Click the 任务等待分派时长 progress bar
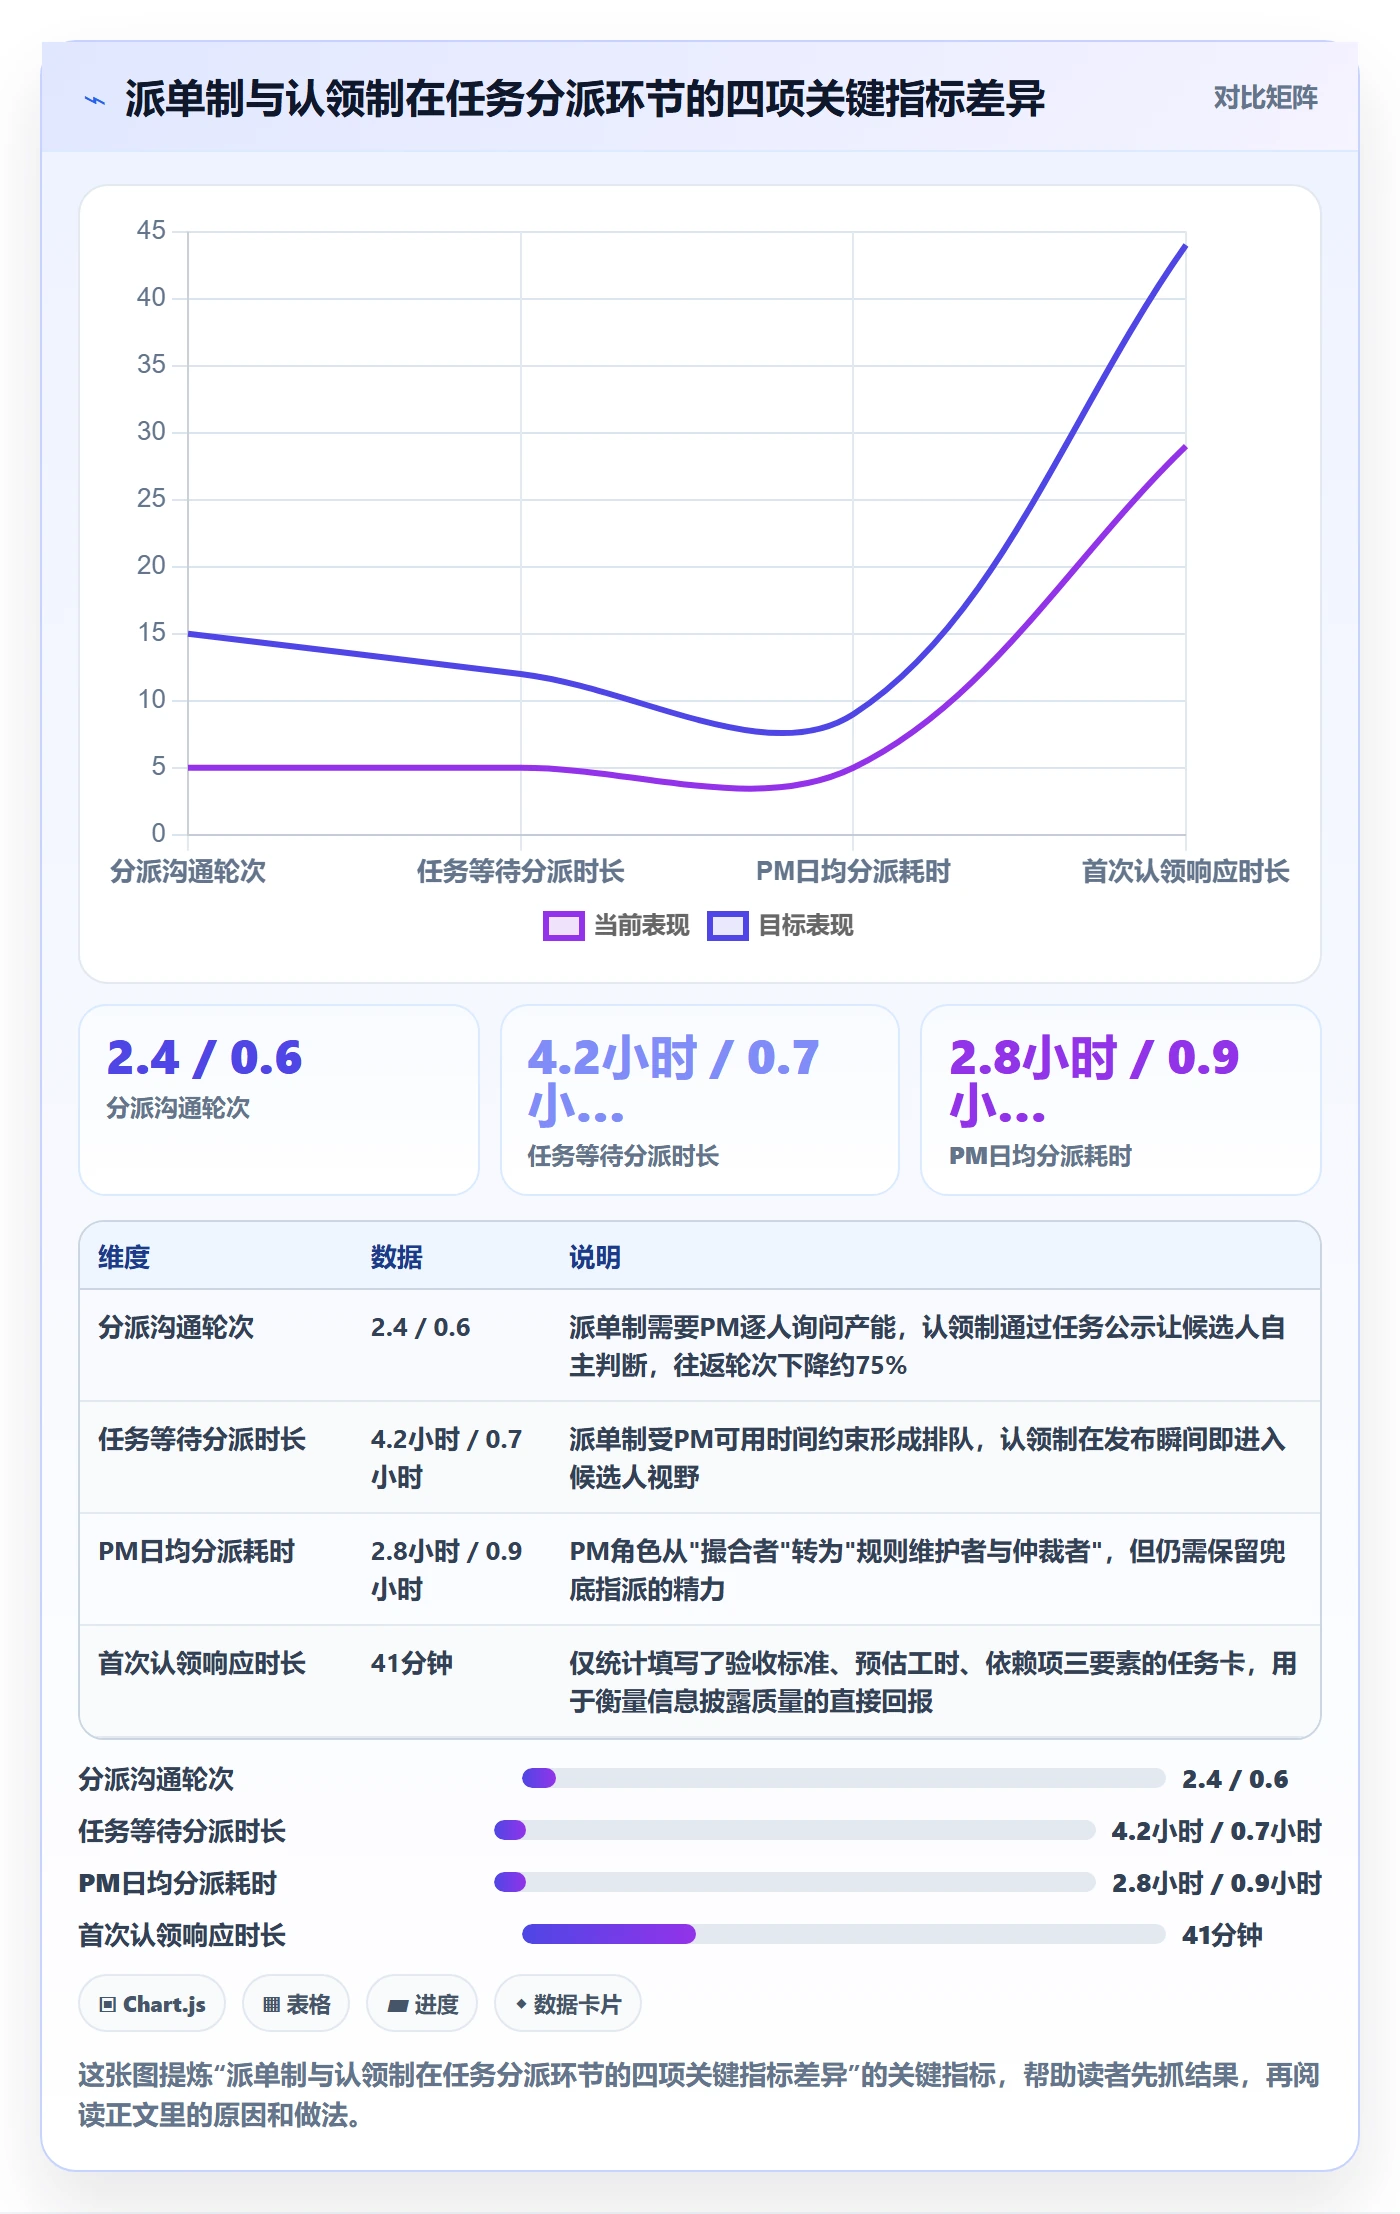1400x2214 pixels. (794, 1830)
